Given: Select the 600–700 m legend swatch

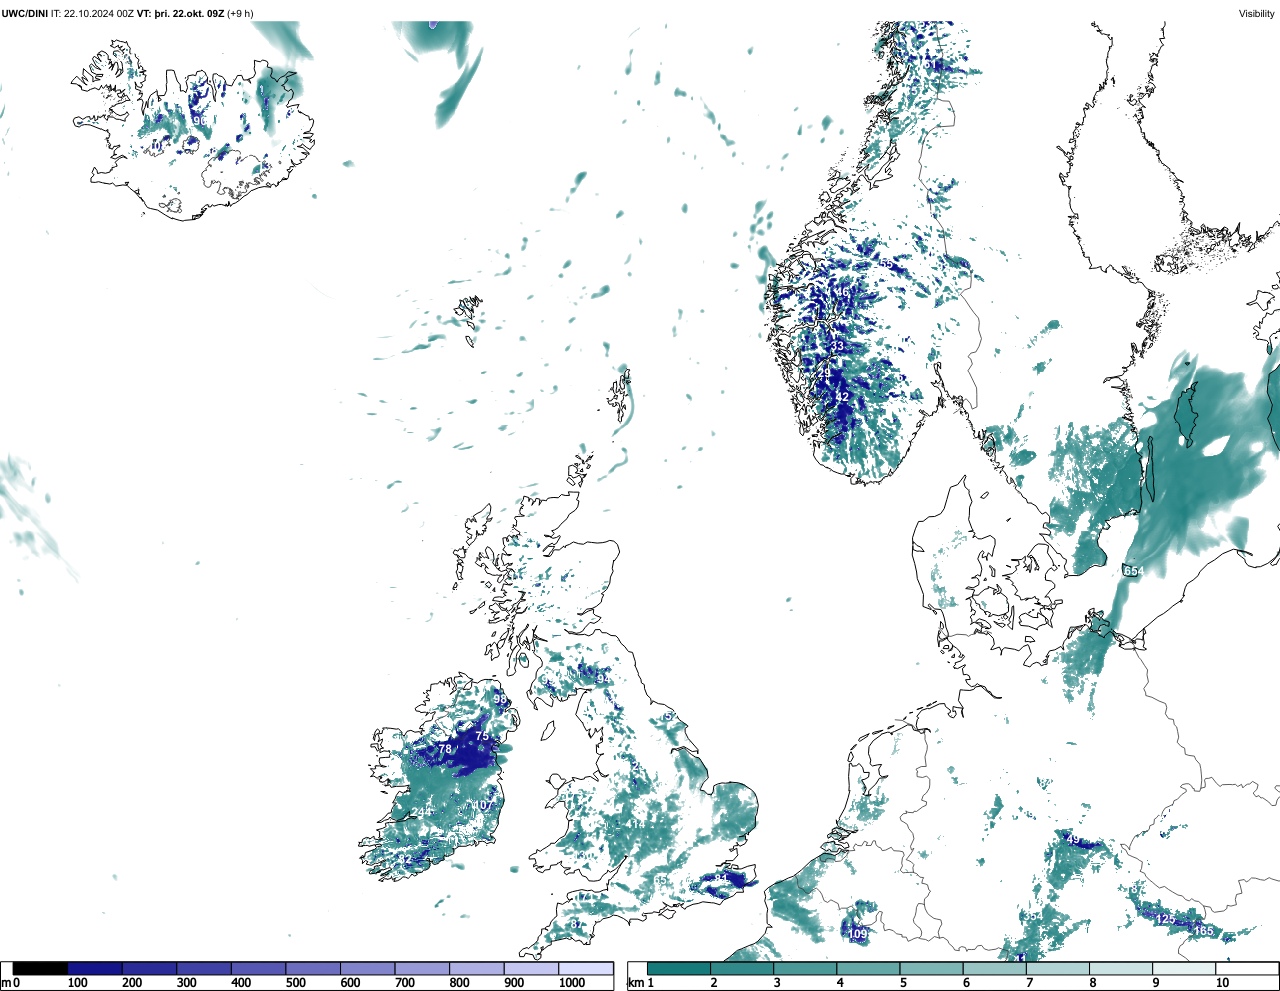Looking at the screenshot, I should click(x=368, y=969).
